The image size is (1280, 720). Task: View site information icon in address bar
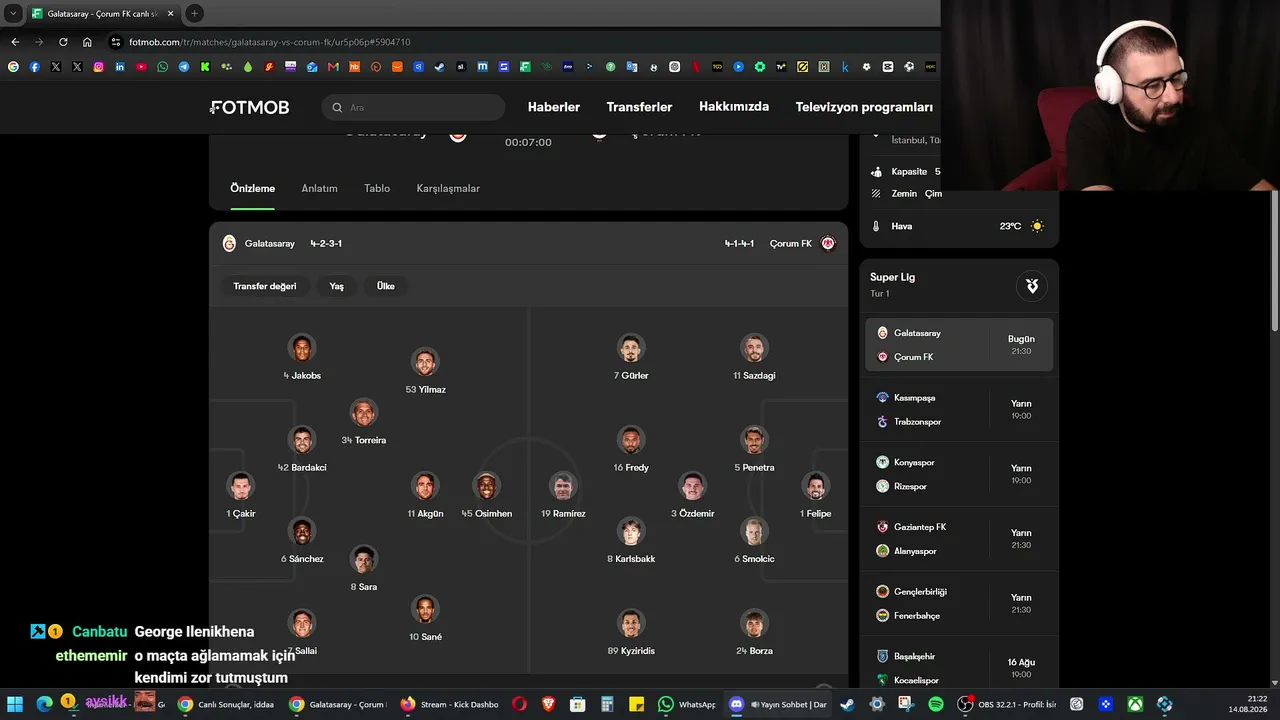[x=116, y=42]
